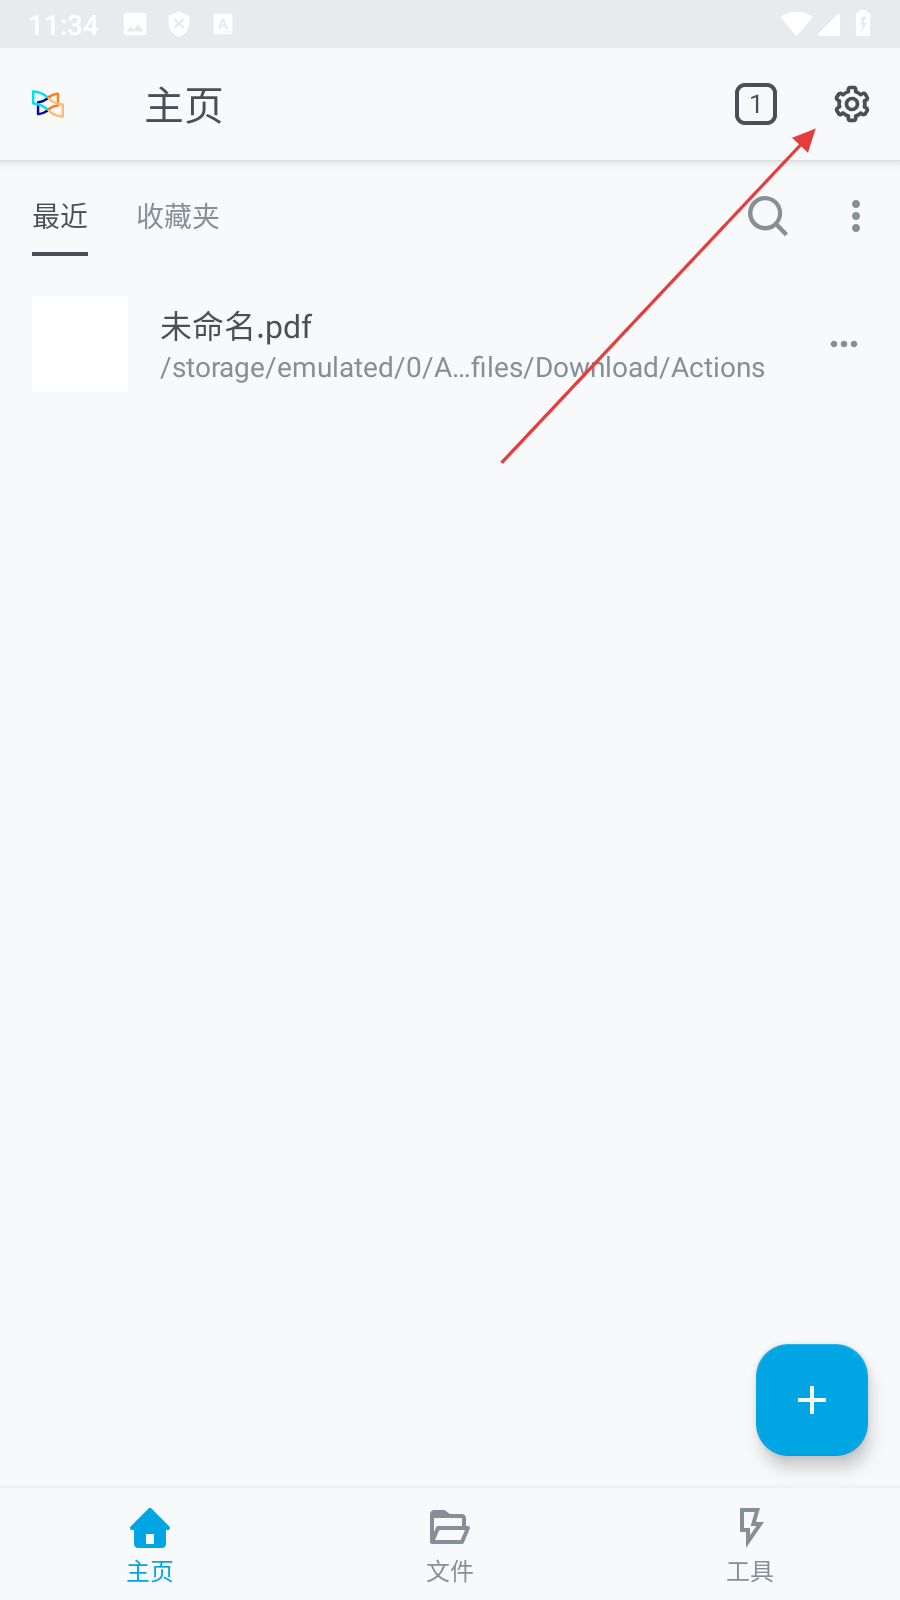This screenshot has height=1600, width=900.
Task: Tap the image notification icon in status bar
Action: pyautogui.click(x=135, y=24)
